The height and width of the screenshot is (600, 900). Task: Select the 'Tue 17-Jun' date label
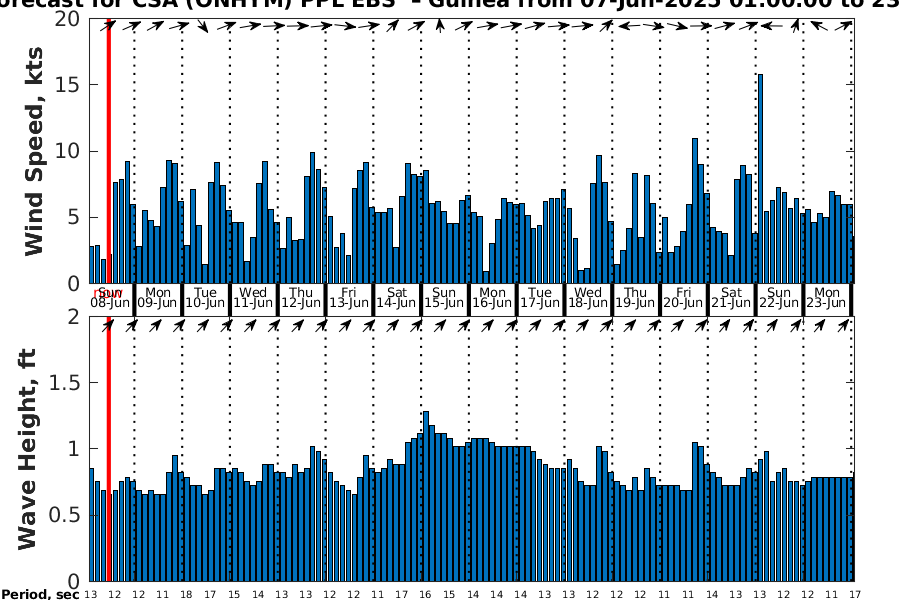pyautogui.click(x=540, y=298)
